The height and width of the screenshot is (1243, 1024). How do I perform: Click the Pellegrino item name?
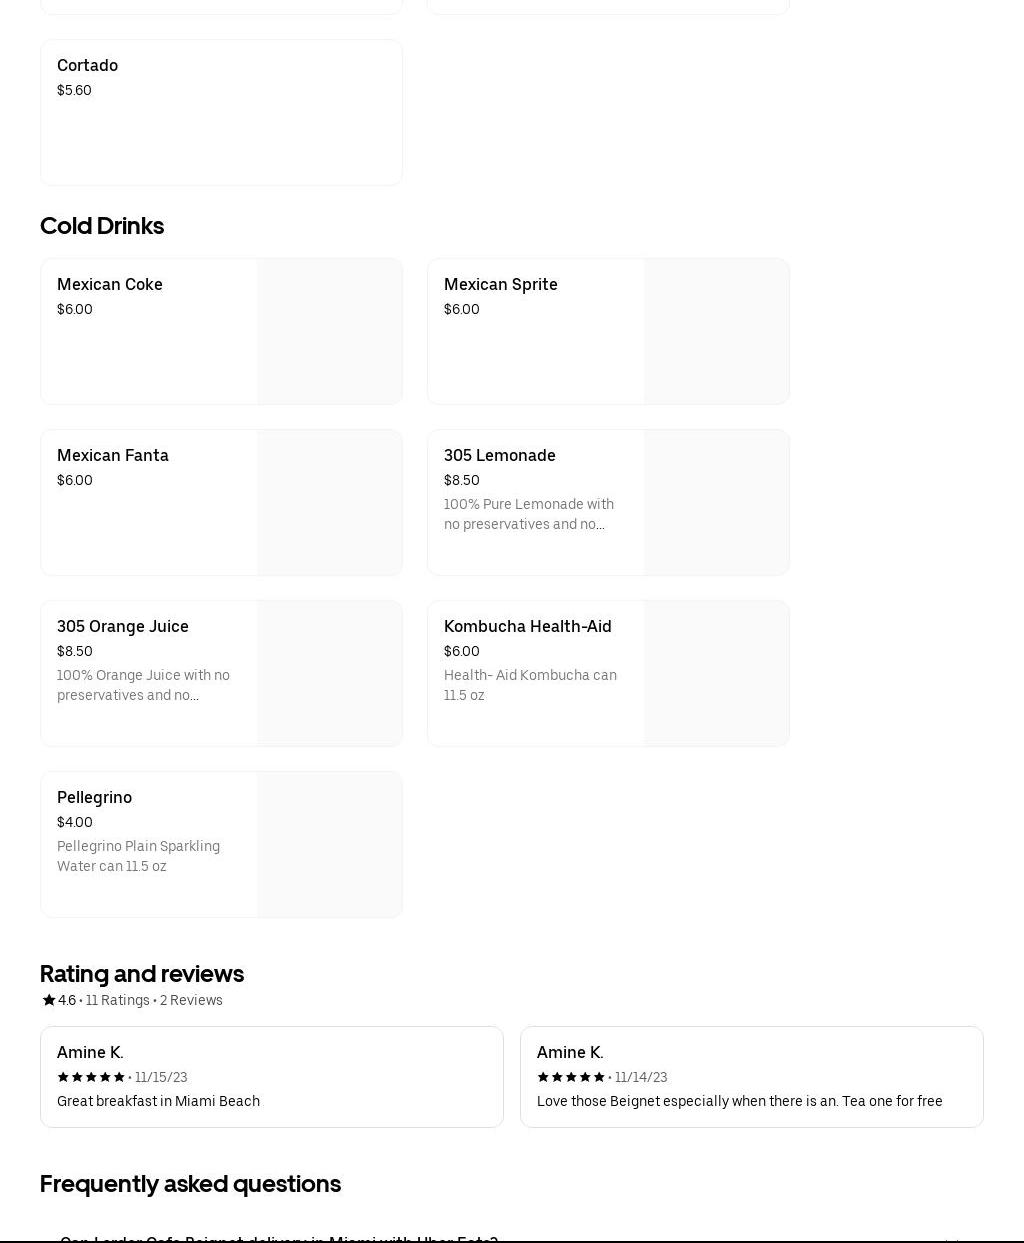click(94, 797)
